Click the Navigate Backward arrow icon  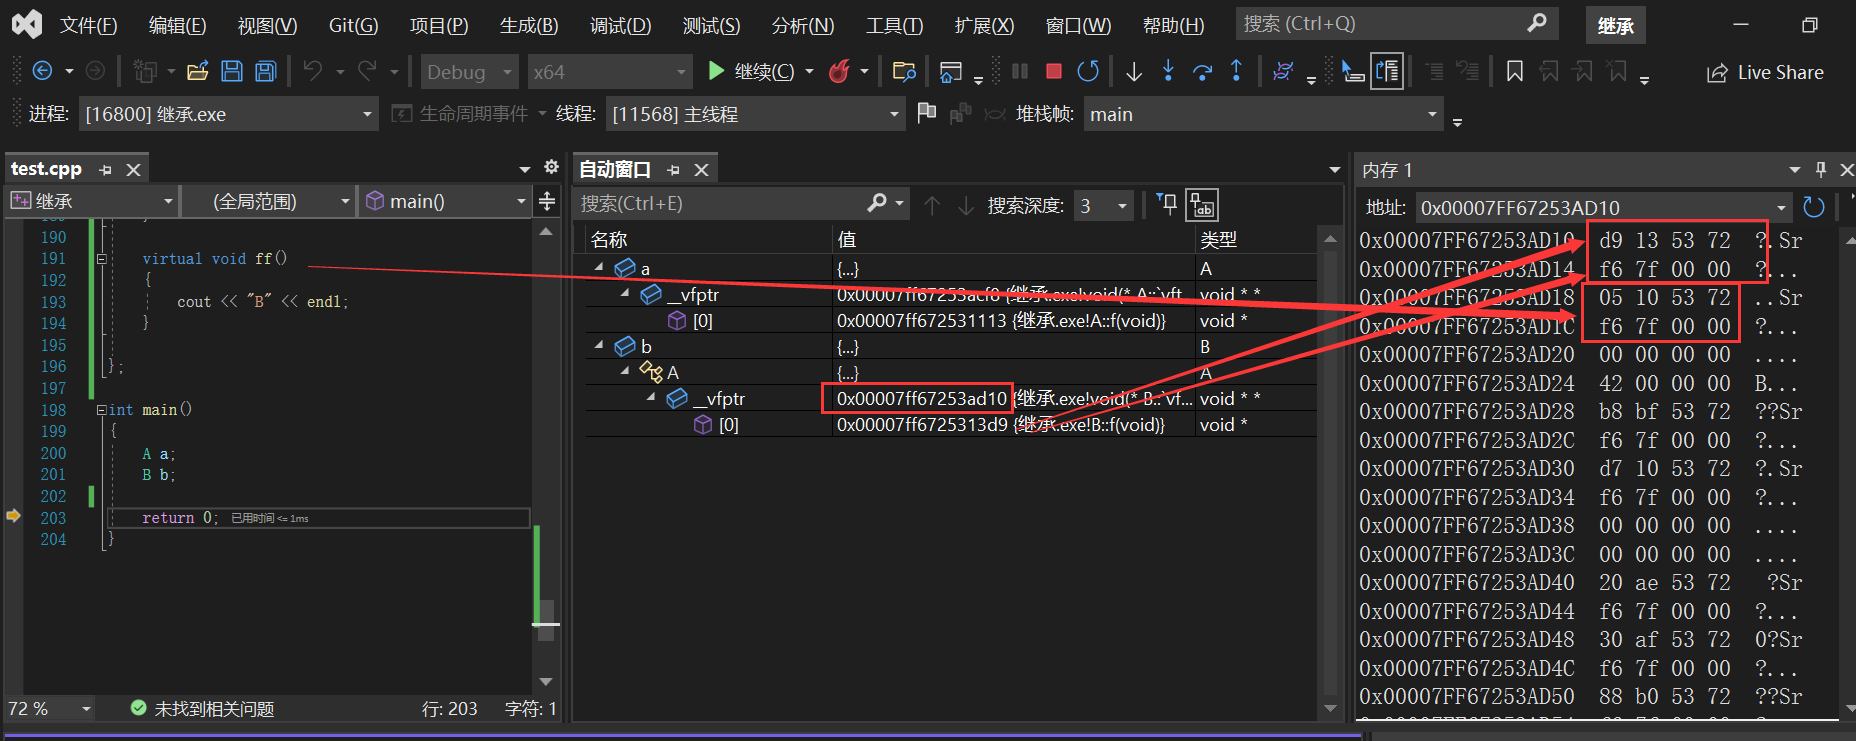[42, 71]
